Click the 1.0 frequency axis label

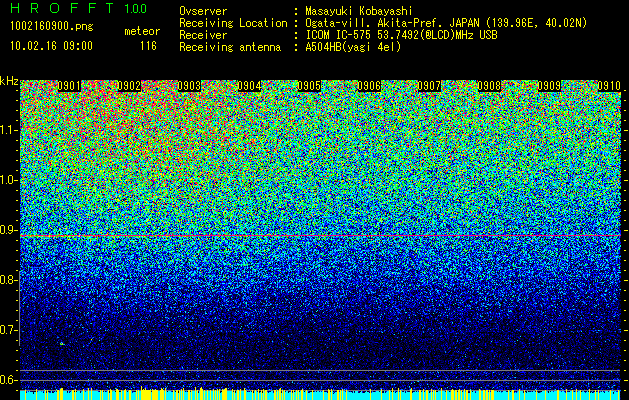click(9, 180)
